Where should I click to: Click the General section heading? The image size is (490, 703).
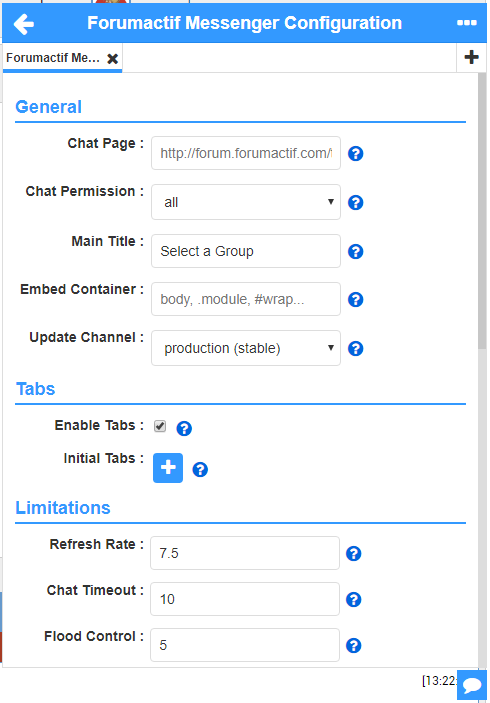48,107
